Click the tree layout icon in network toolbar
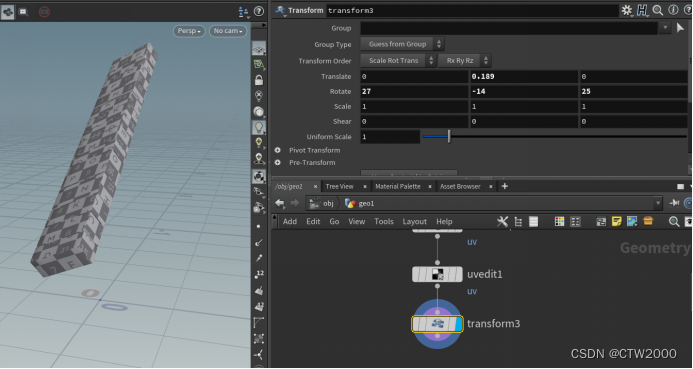 tap(518, 221)
